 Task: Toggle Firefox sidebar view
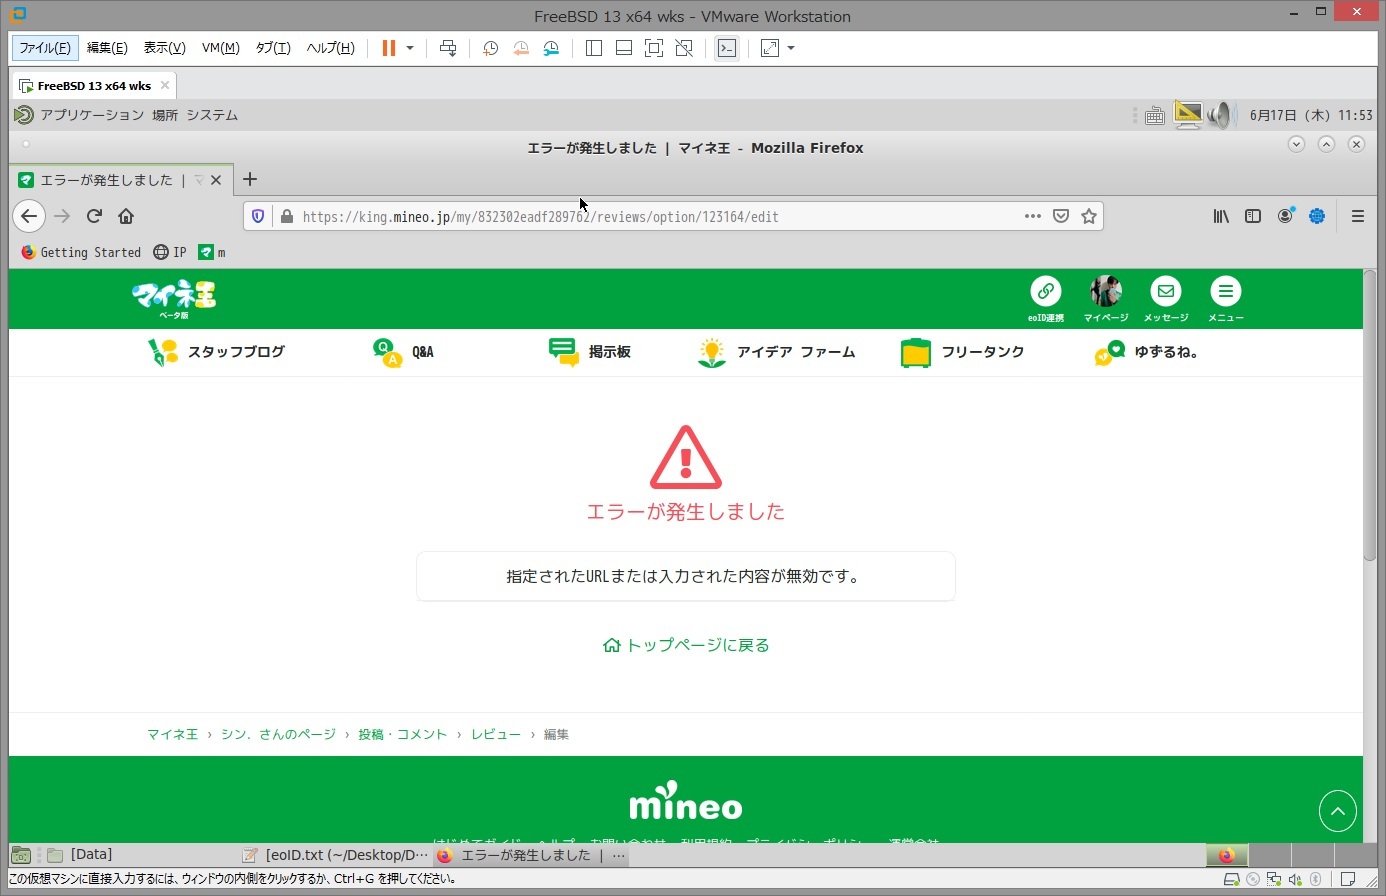click(x=1253, y=216)
